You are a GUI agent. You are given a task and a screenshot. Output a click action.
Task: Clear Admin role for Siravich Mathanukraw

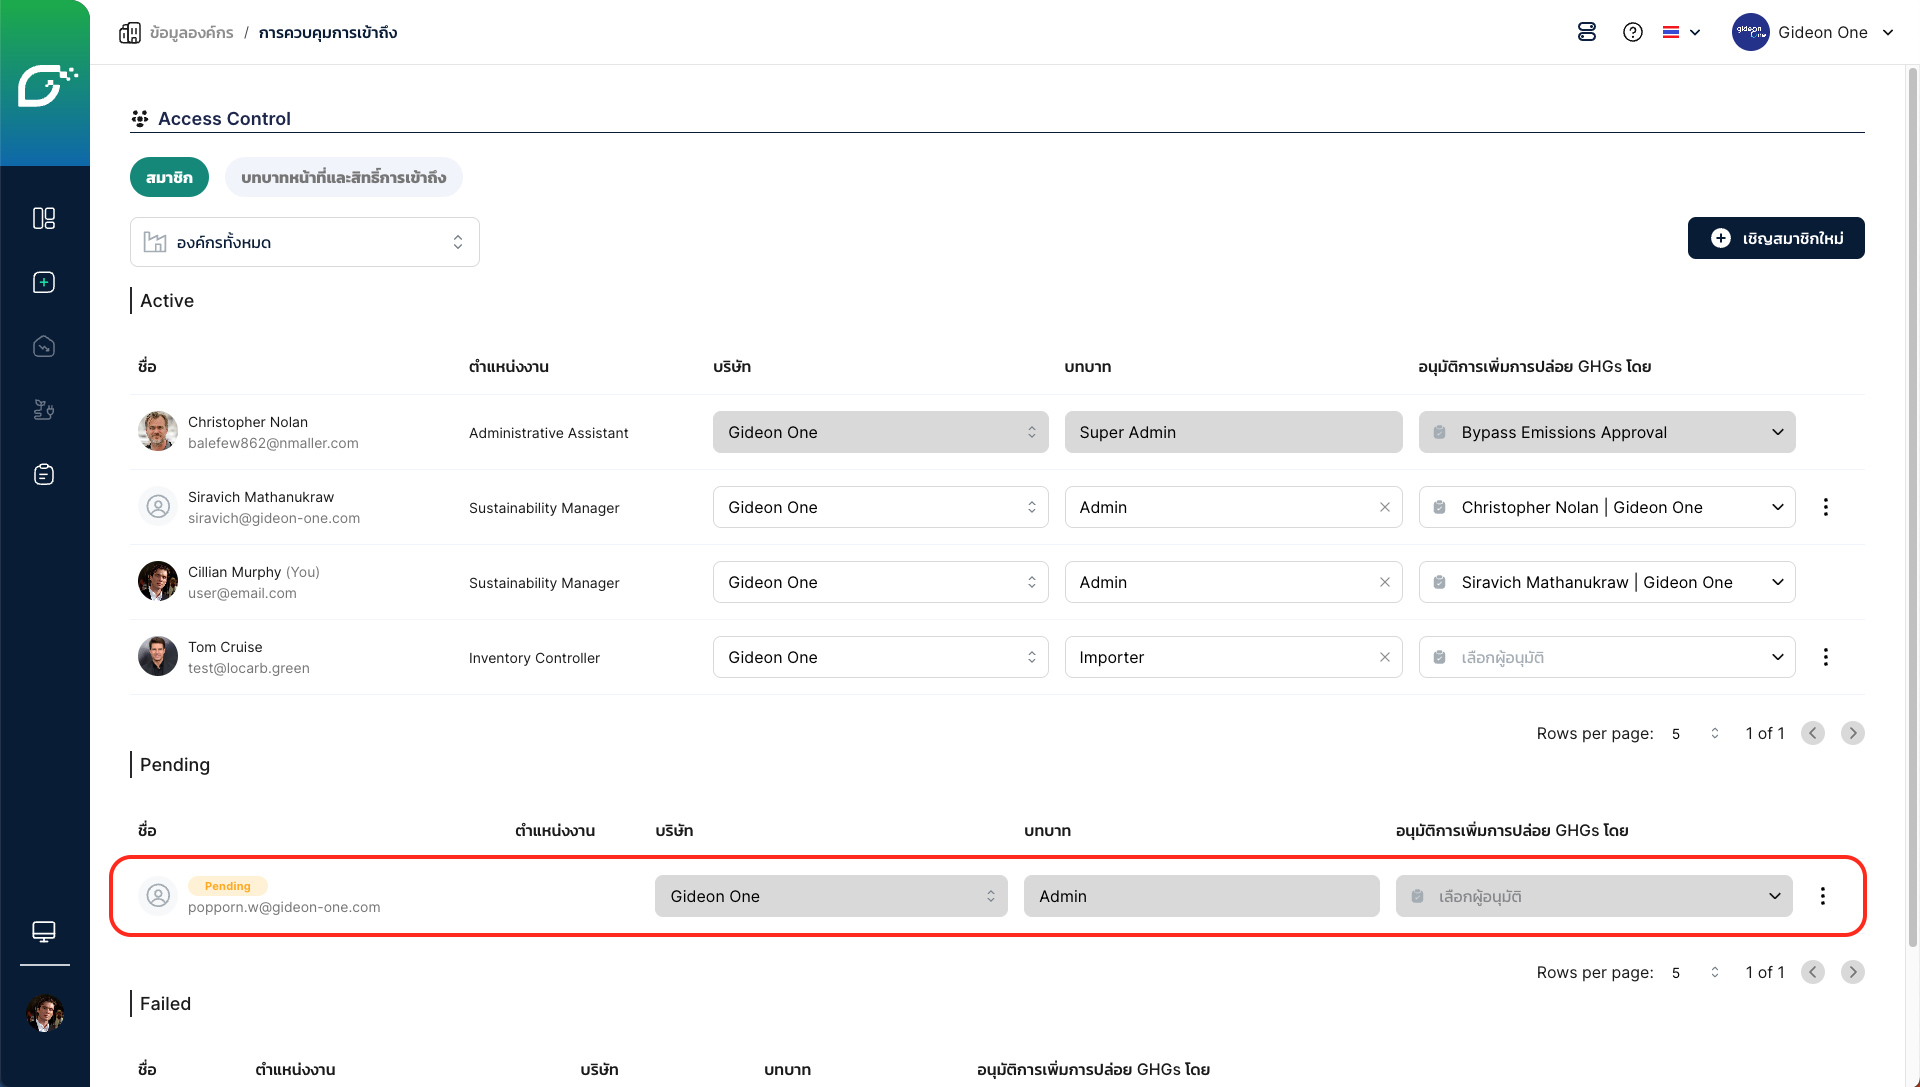pyautogui.click(x=1384, y=507)
